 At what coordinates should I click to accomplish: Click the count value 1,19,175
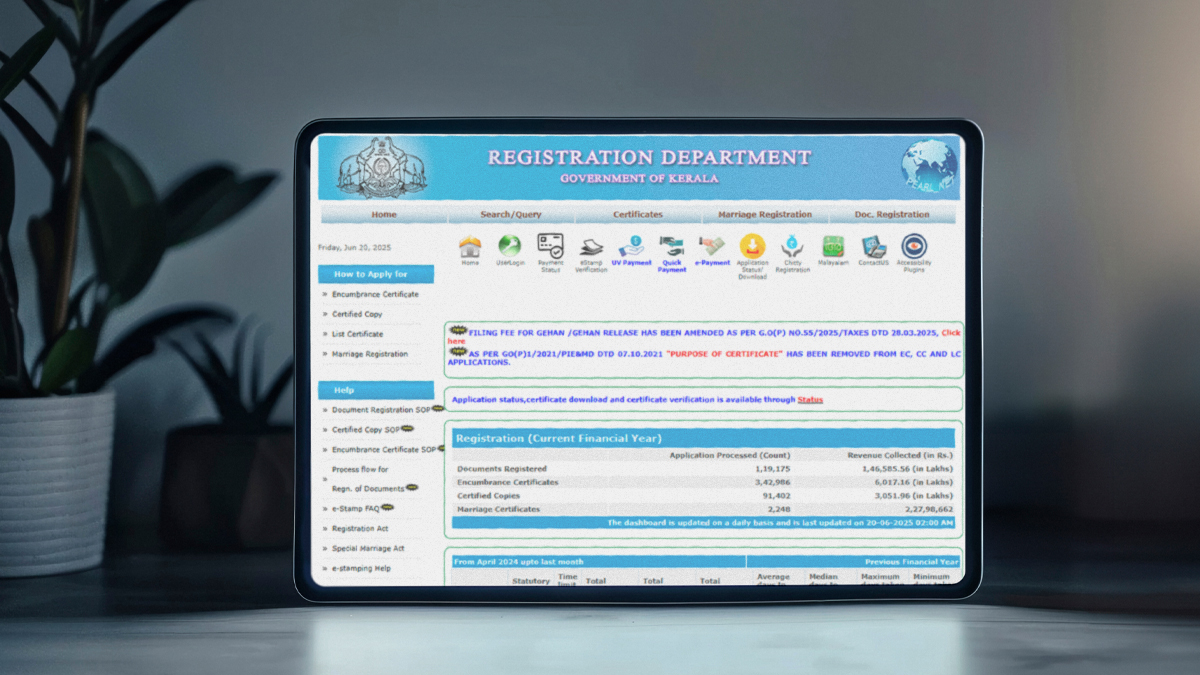(x=772, y=469)
